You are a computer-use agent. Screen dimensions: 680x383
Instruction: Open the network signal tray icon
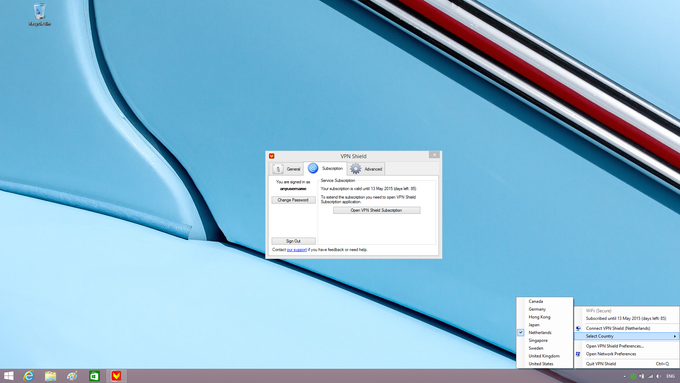(650, 376)
